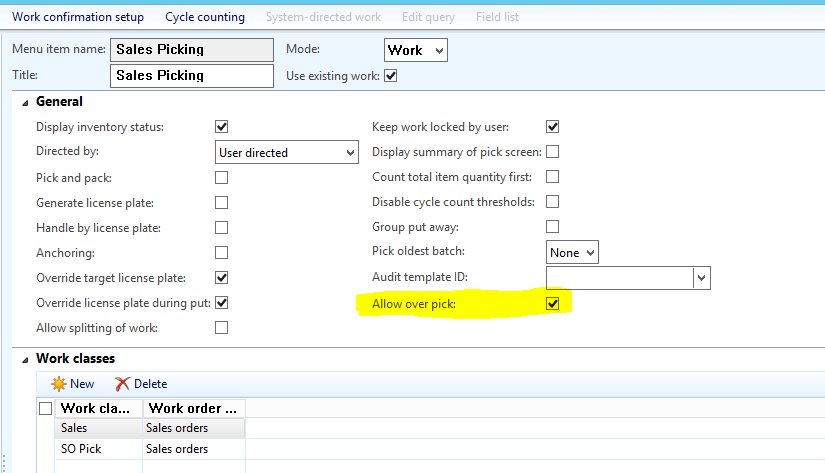This screenshot has width=825, height=473.
Task: Enable the Pick and pack checkbox
Action: click(x=222, y=177)
